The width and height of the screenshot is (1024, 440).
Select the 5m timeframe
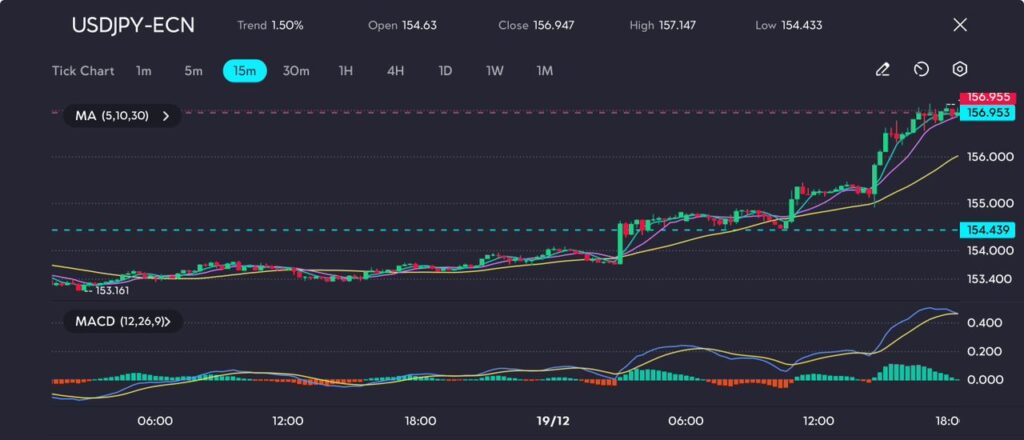coord(193,71)
